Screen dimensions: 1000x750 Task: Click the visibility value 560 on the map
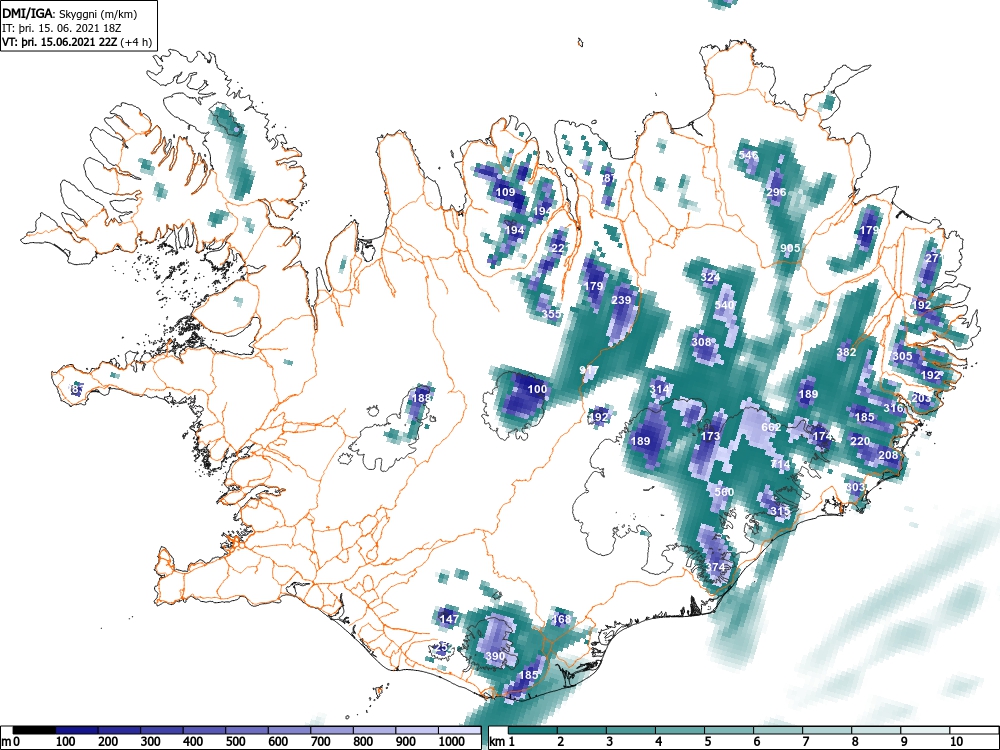pos(724,492)
